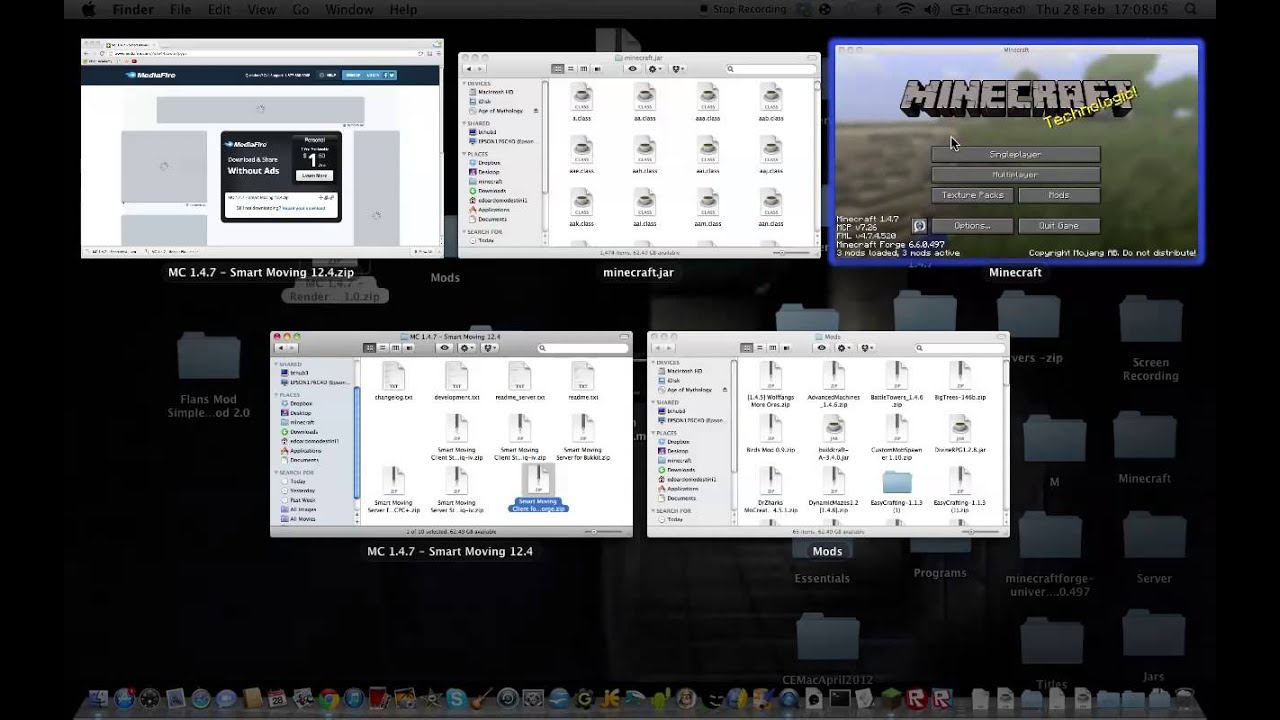The image size is (1280, 720).
Task: Open Skype from the Dock
Action: pos(456,700)
